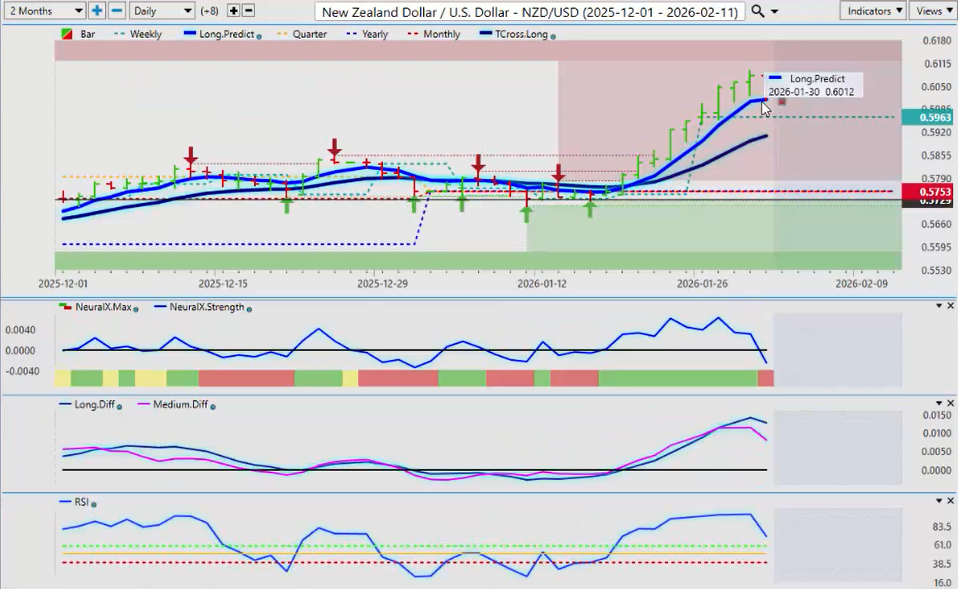958x589 pixels.
Task: Toggle the Quarter legend line
Action: [x=300, y=34]
